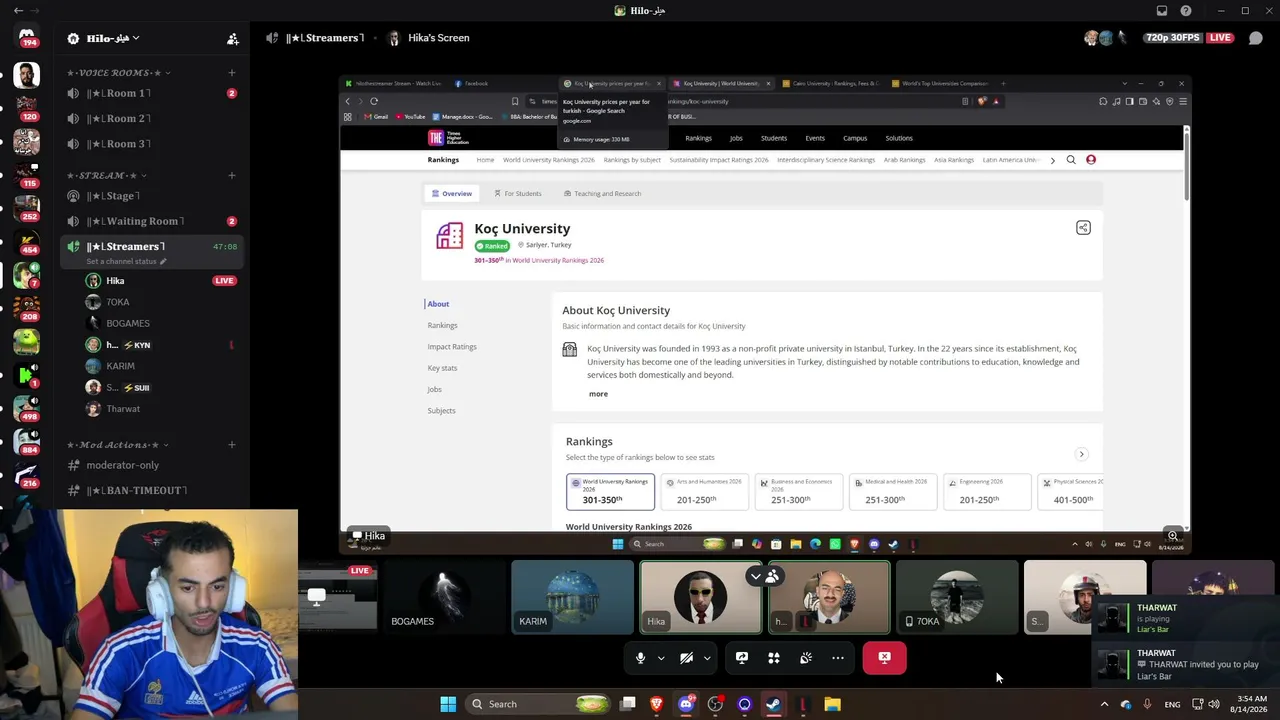Switch to For Students tab in stream

(517, 193)
